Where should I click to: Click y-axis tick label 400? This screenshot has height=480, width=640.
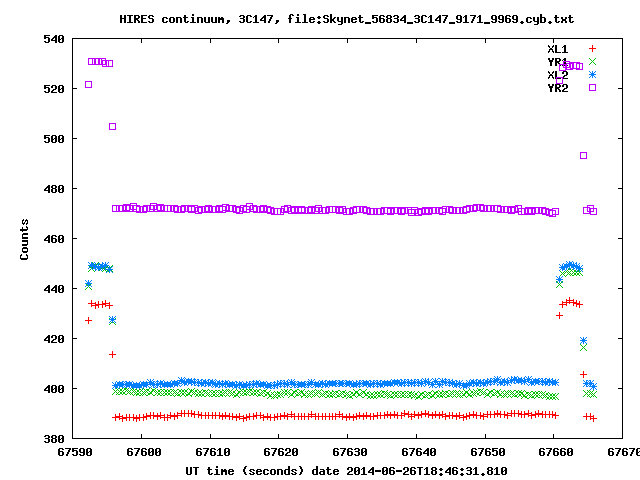point(54,389)
